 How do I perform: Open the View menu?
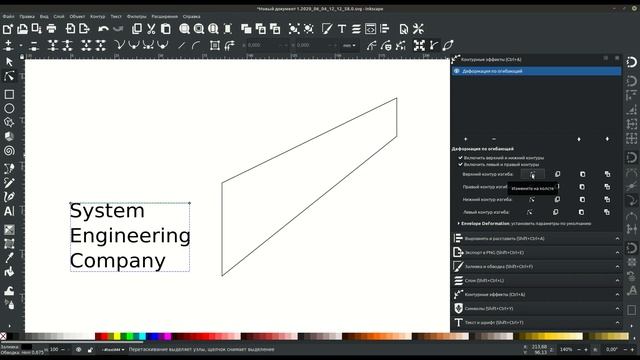44,16
